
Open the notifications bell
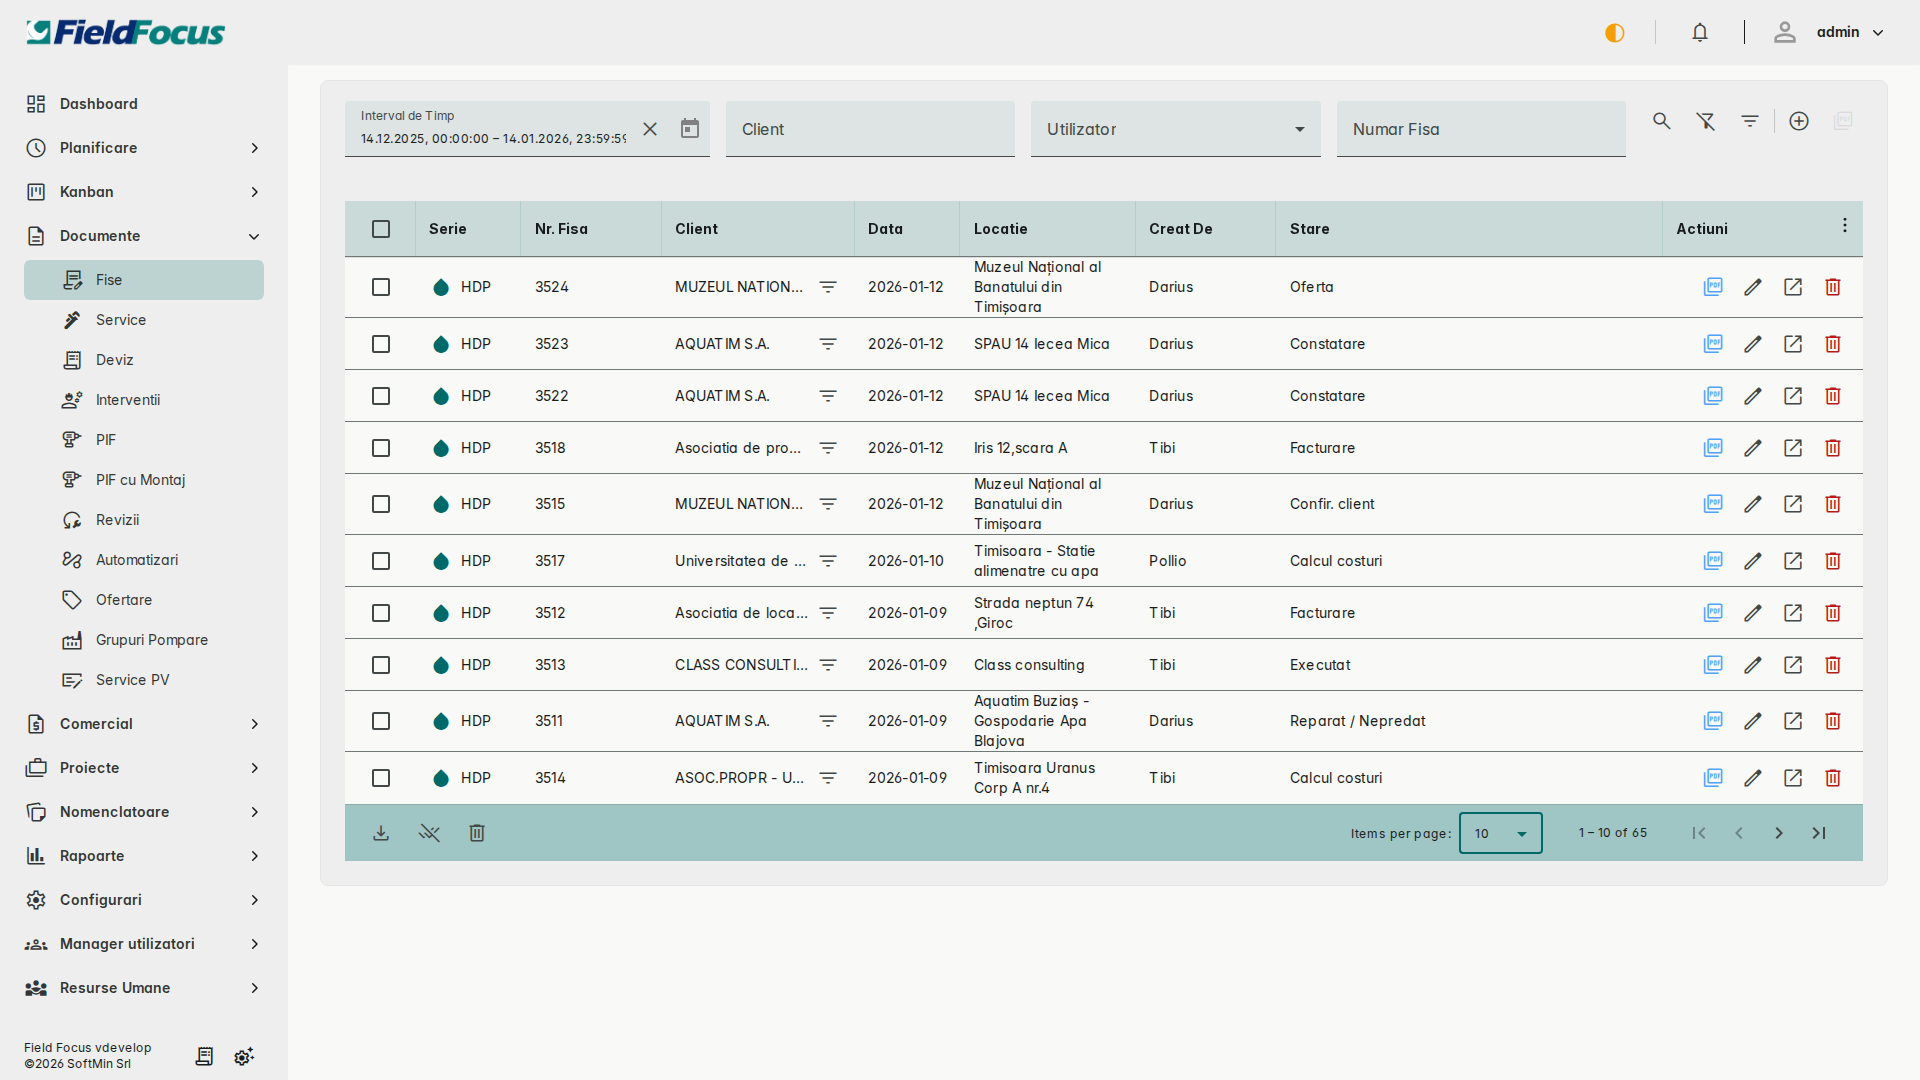click(x=1700, y=33)
